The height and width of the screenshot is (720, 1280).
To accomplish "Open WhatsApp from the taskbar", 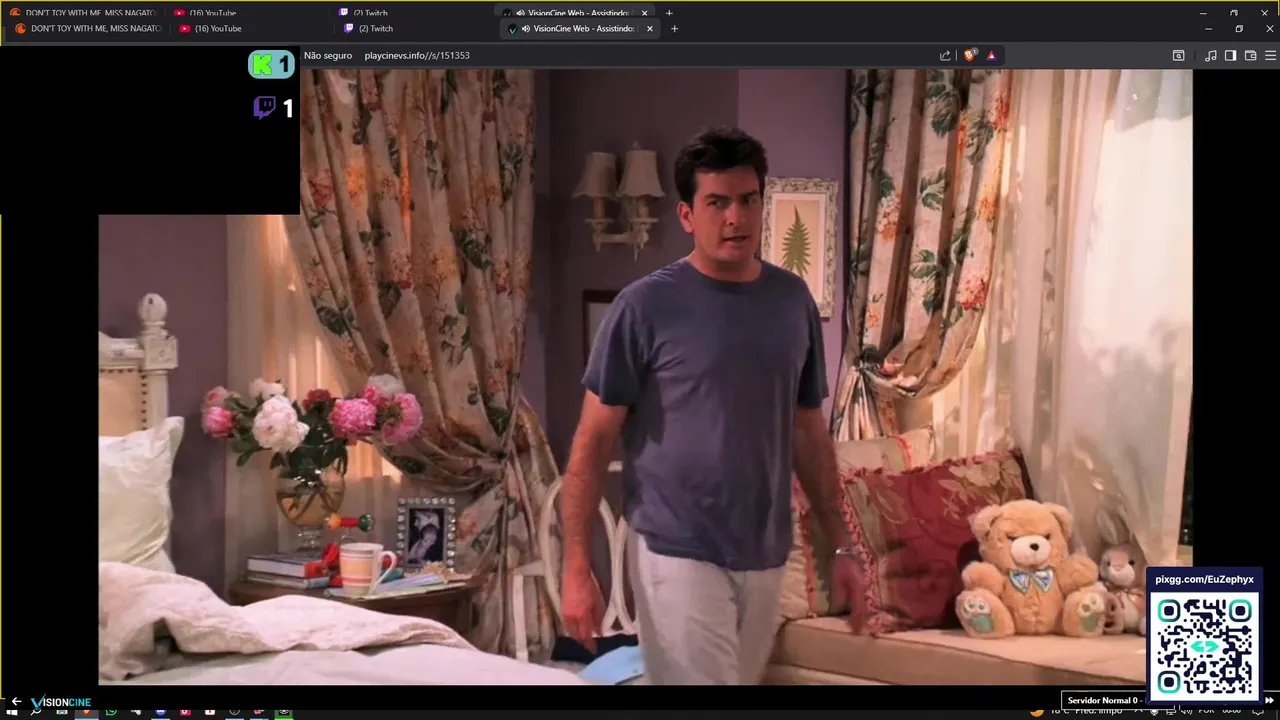I will 111,712.
